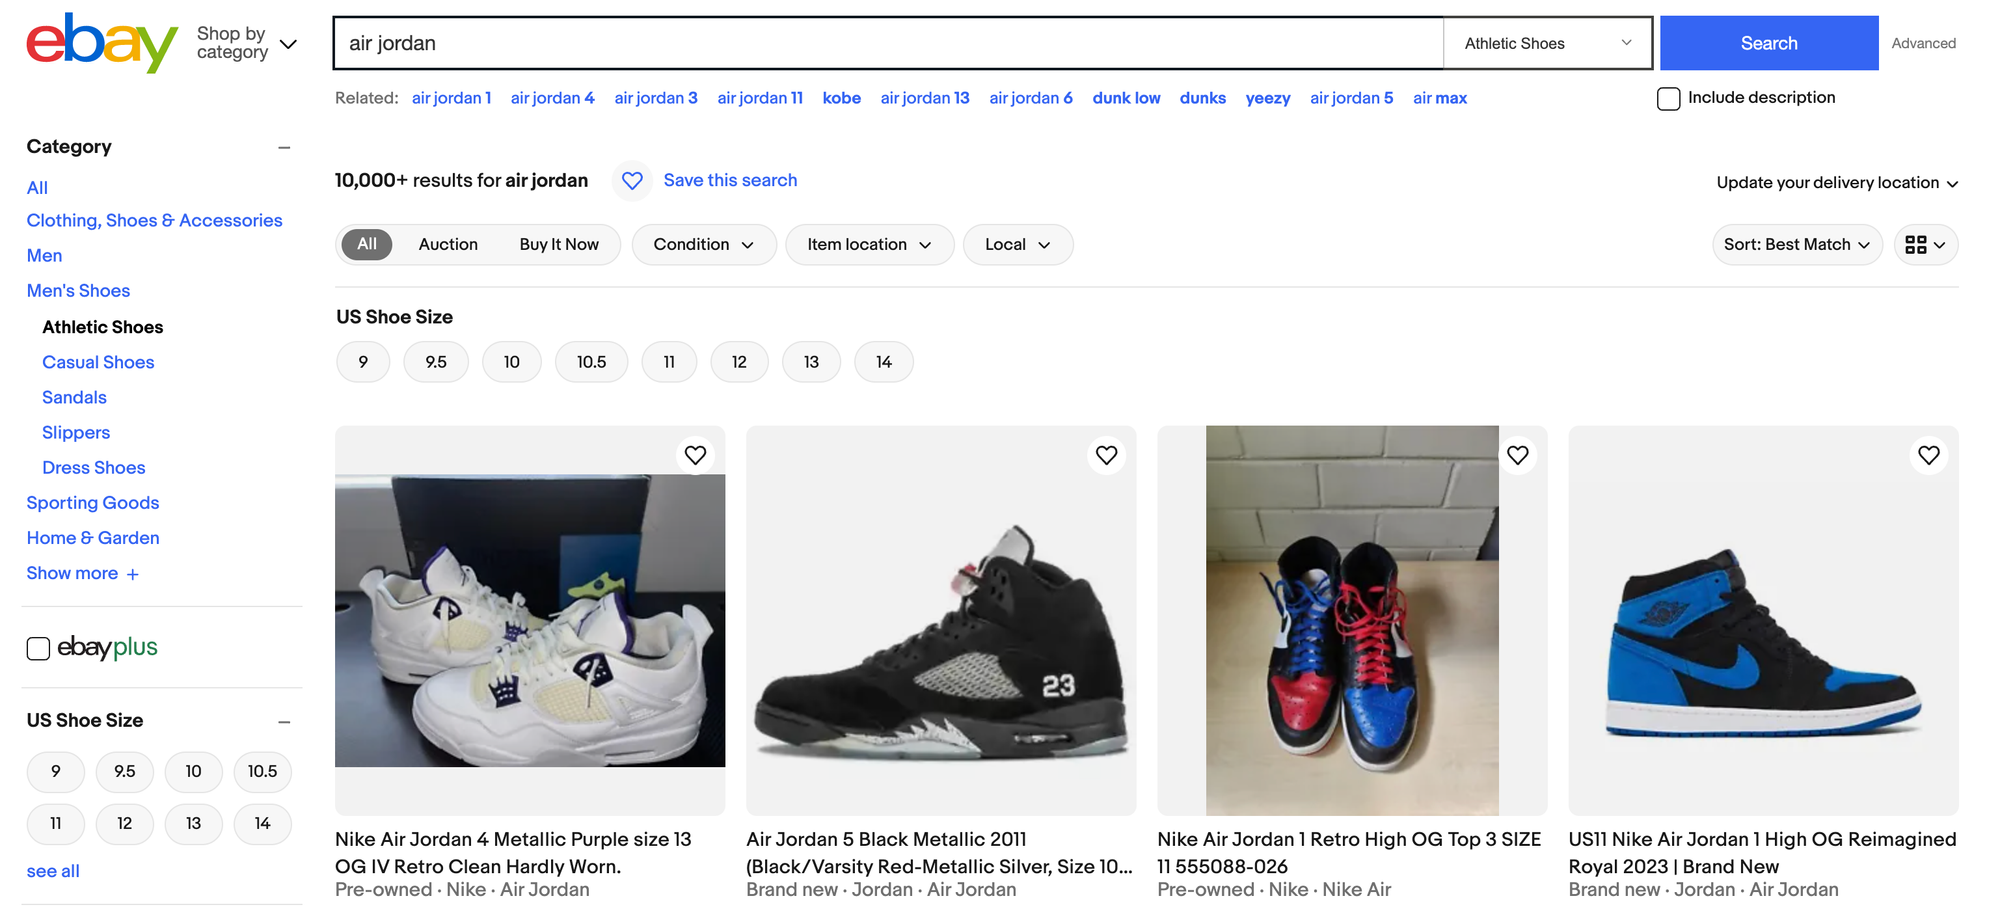Select the All category link in sidebar
The width and height of the screenshot is (2000, 911).
point(37,188)
